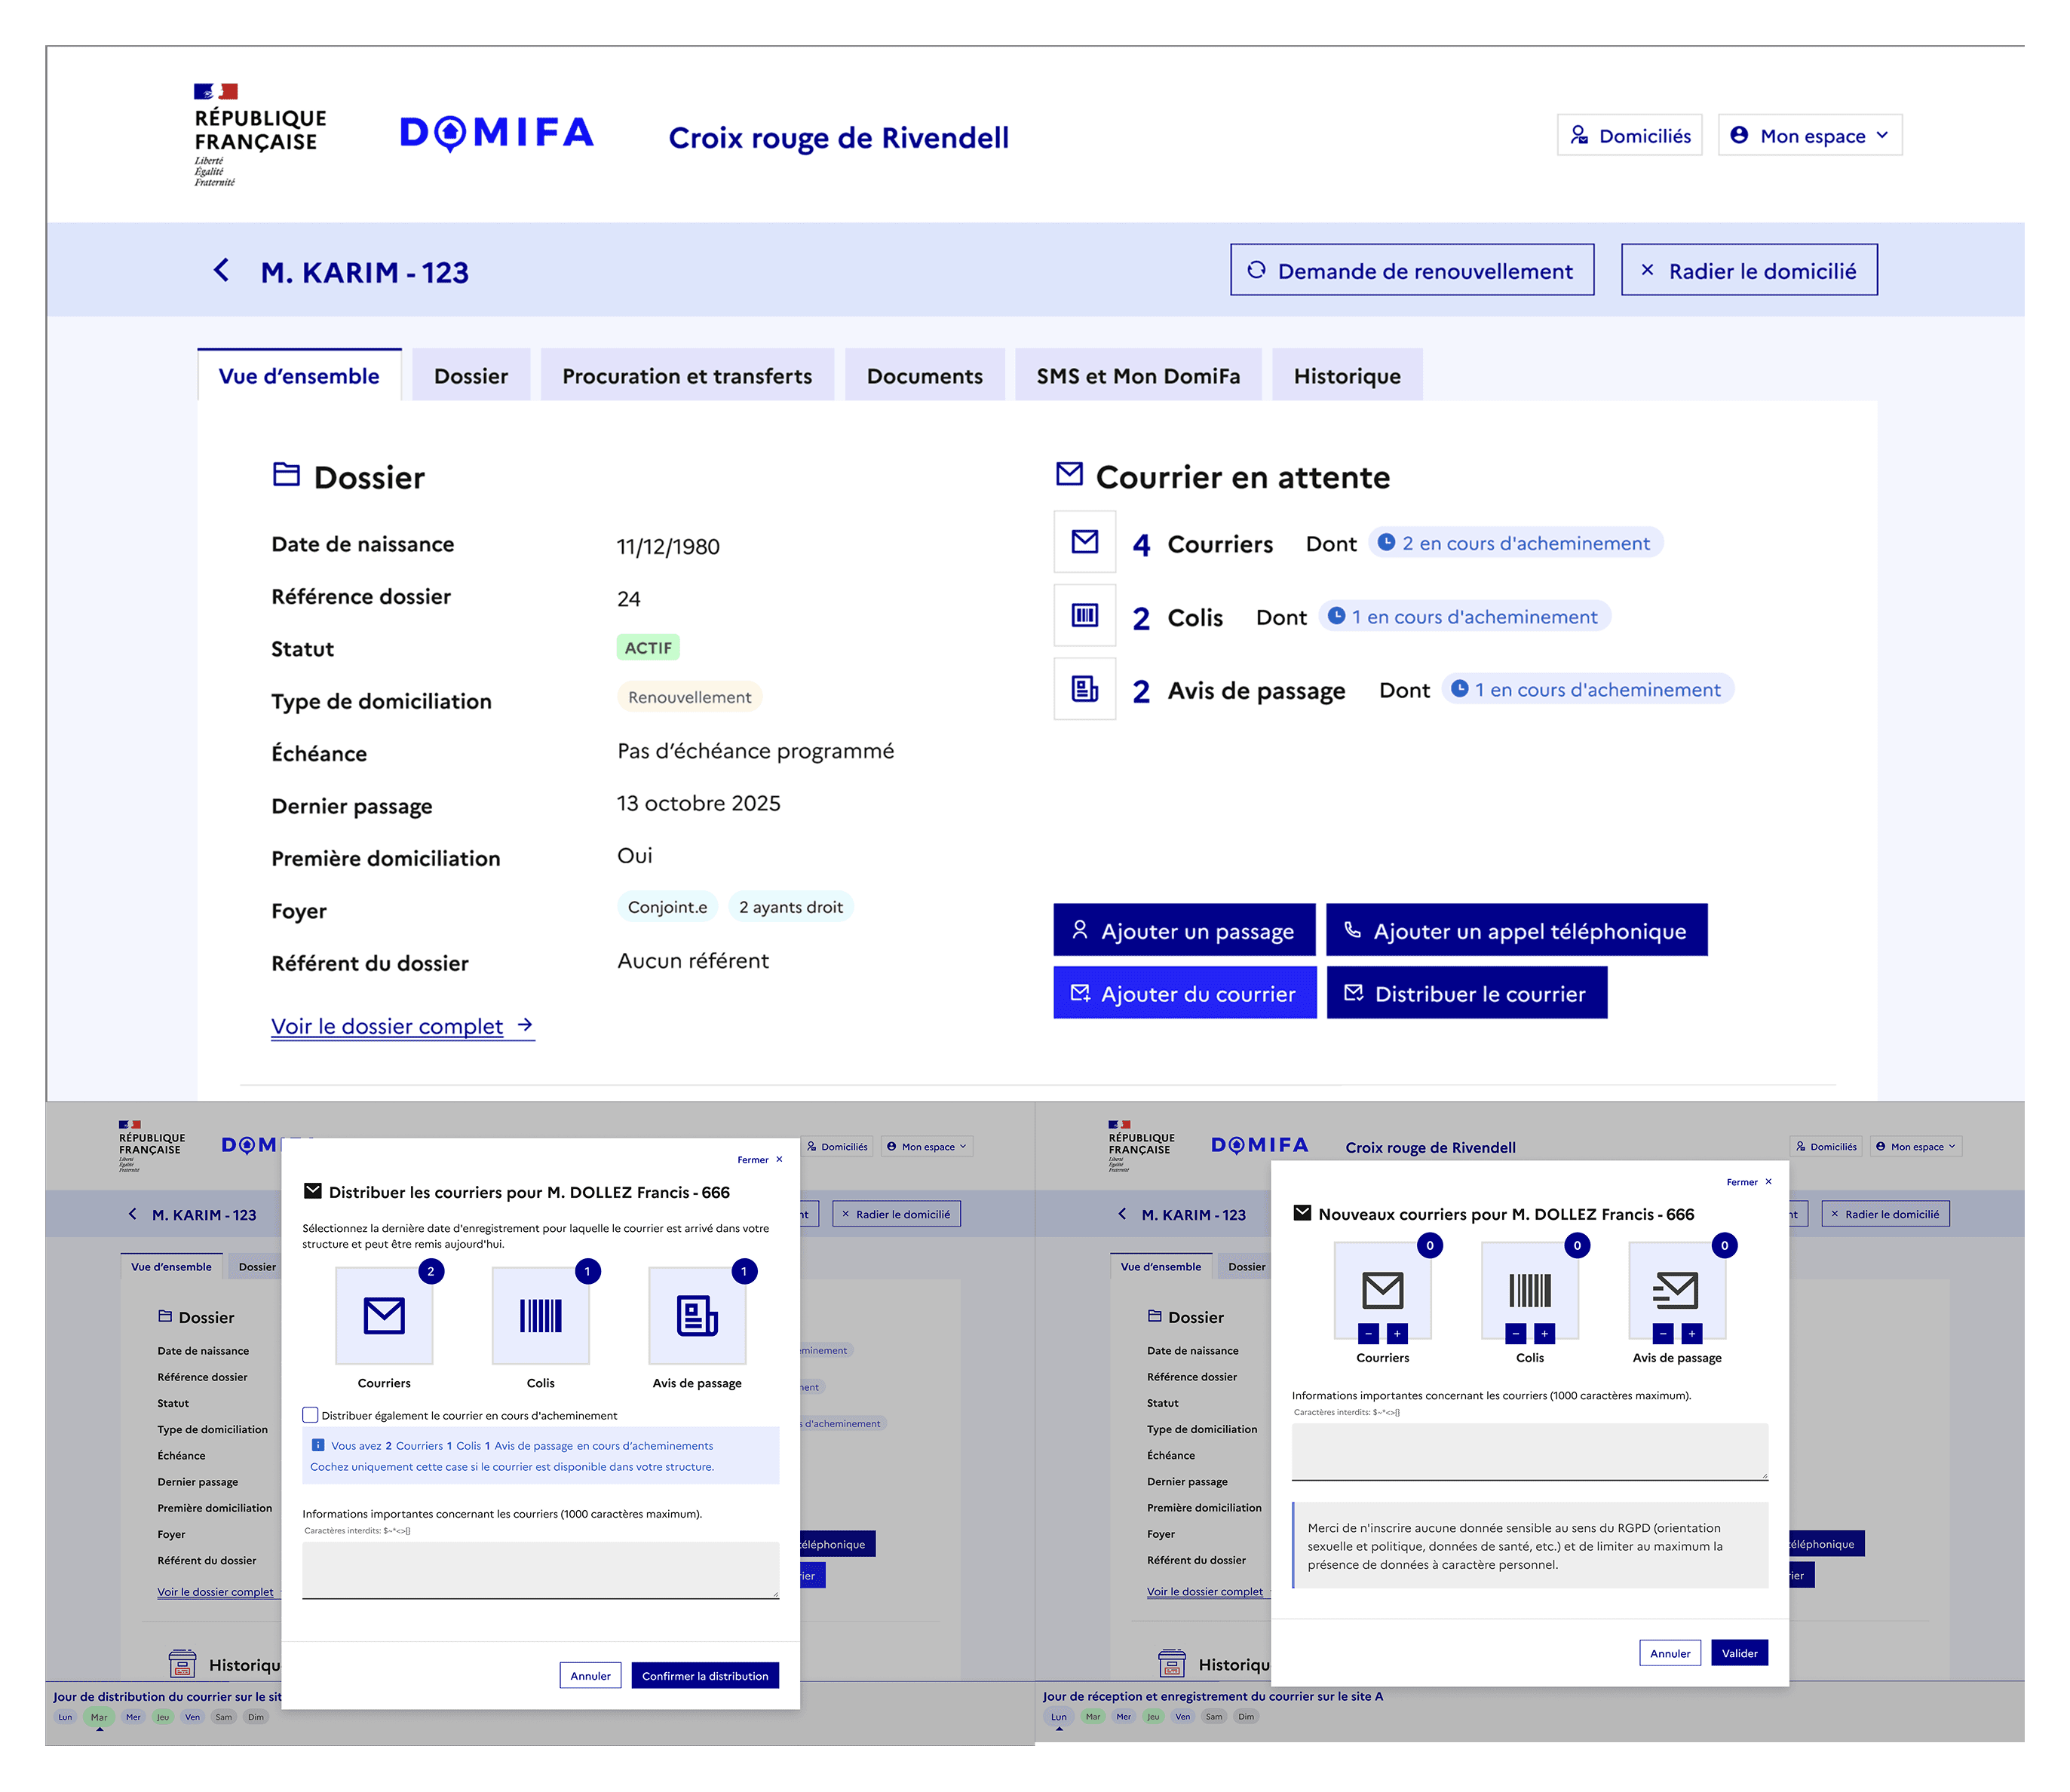
Task: Select the Colis barcode tile in distribution dialog
Action: click(x=540, y=1315)
